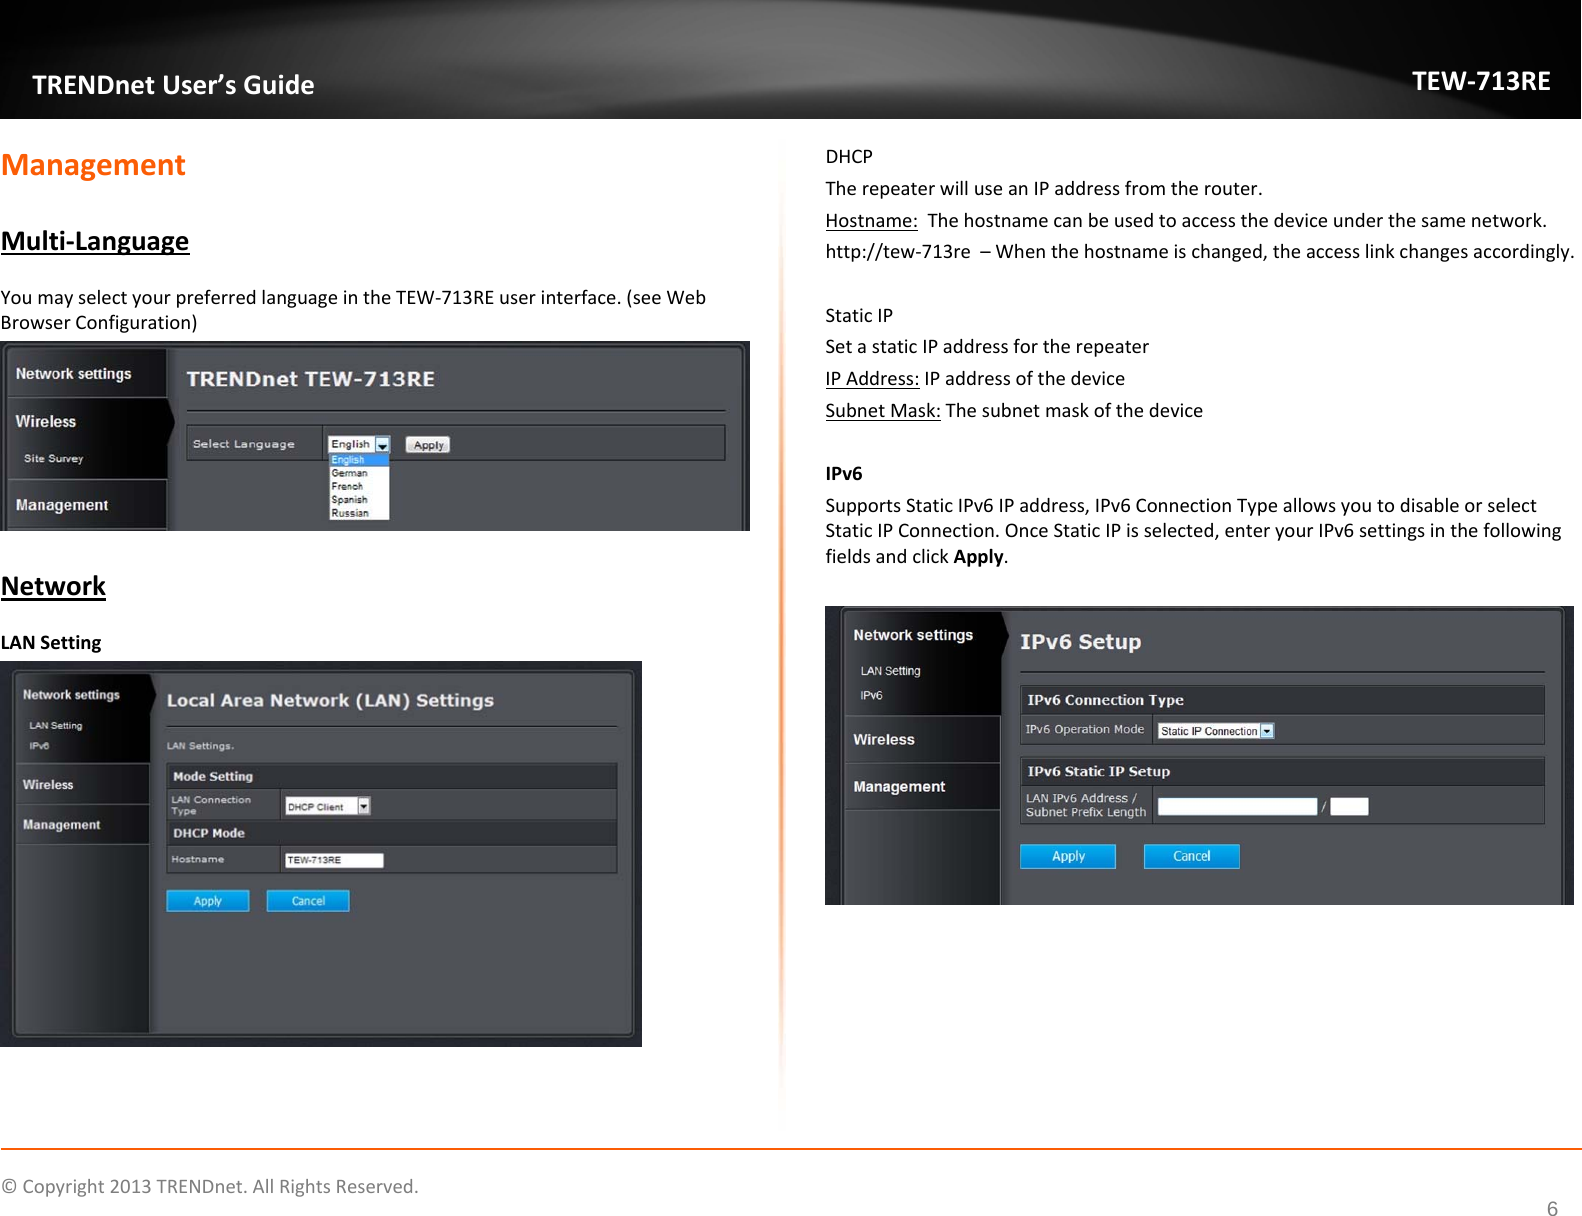Image resolution: width=1582 pixels, height=1216 pixels.
Task: Open Wireless in language screenshot sidebar
Action: 46,422
